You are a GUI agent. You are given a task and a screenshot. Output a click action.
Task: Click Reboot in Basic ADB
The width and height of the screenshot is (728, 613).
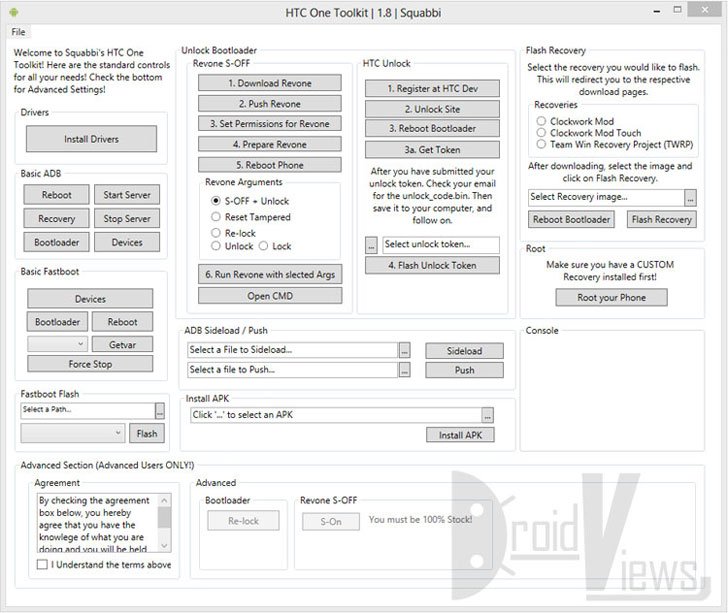pos(57,195)
